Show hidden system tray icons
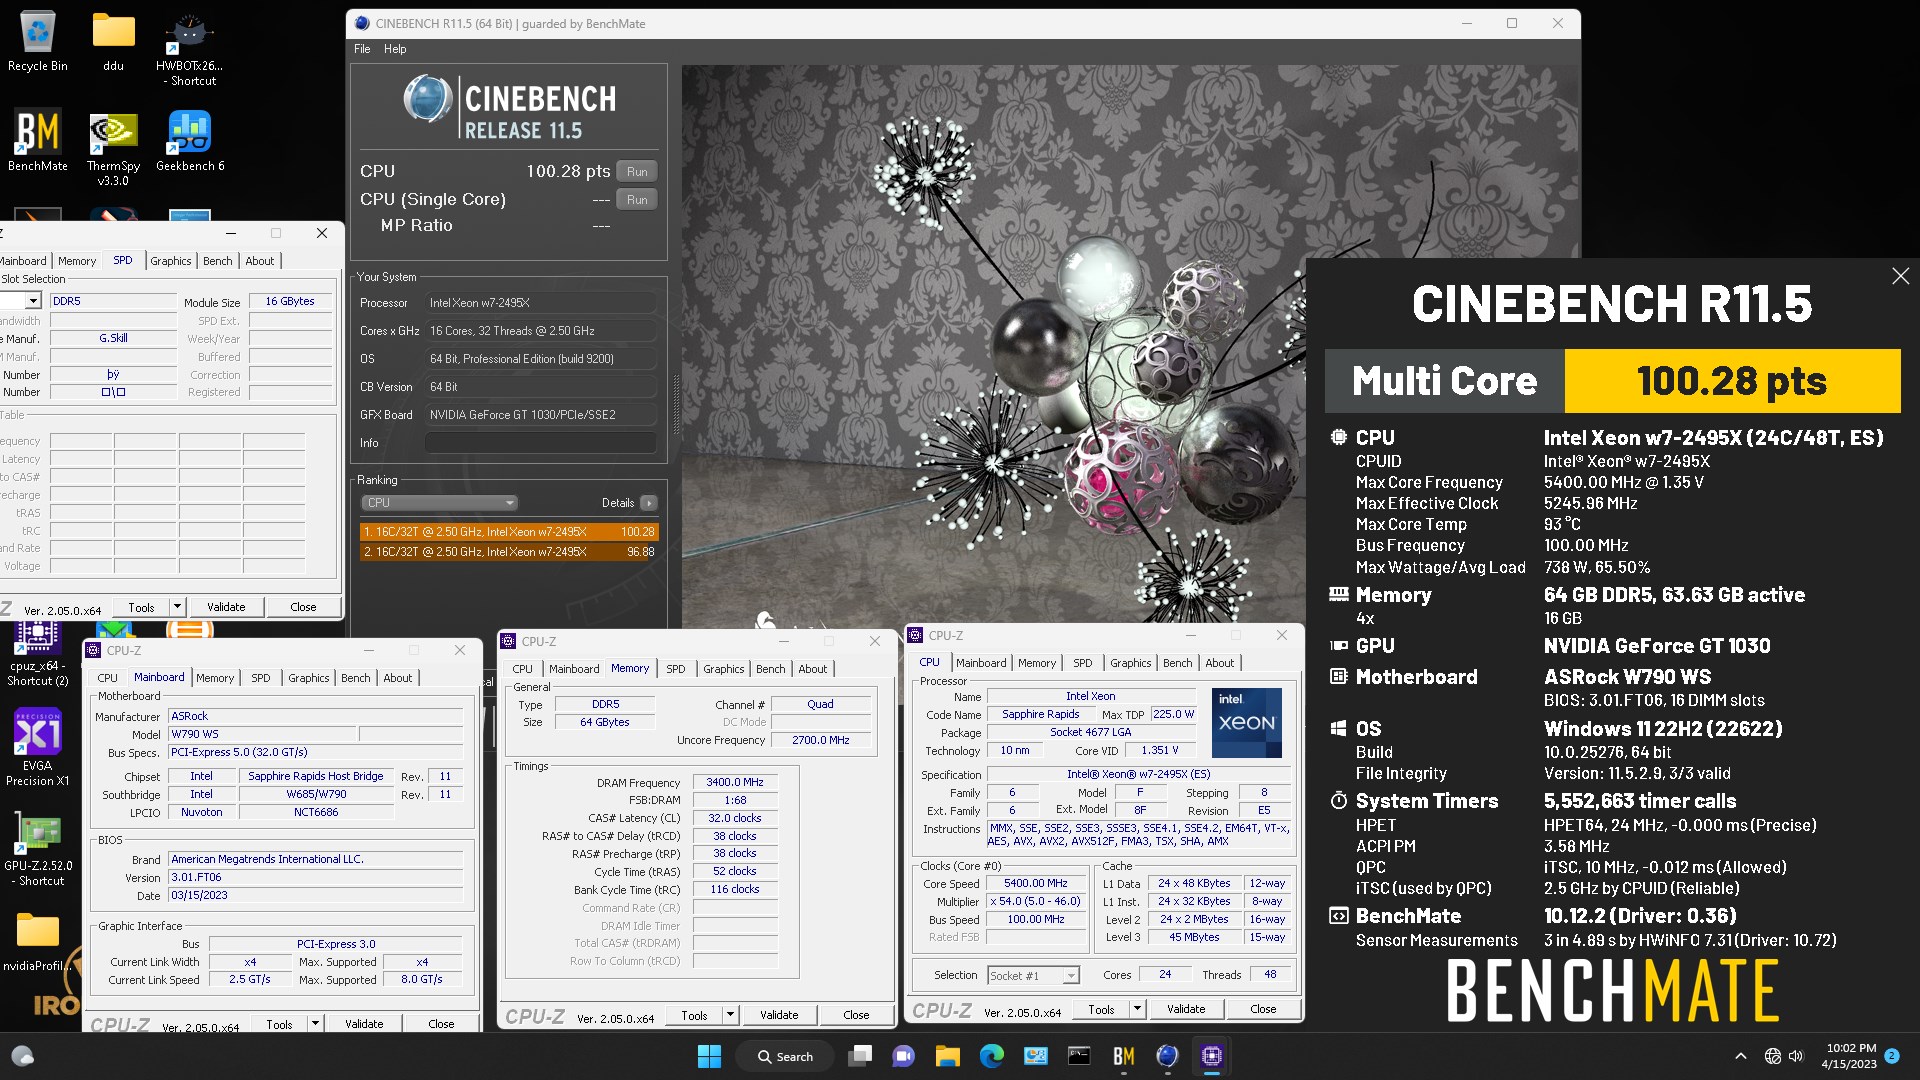This screenshot has height=1080, width=1920. coord(1740,1056)
